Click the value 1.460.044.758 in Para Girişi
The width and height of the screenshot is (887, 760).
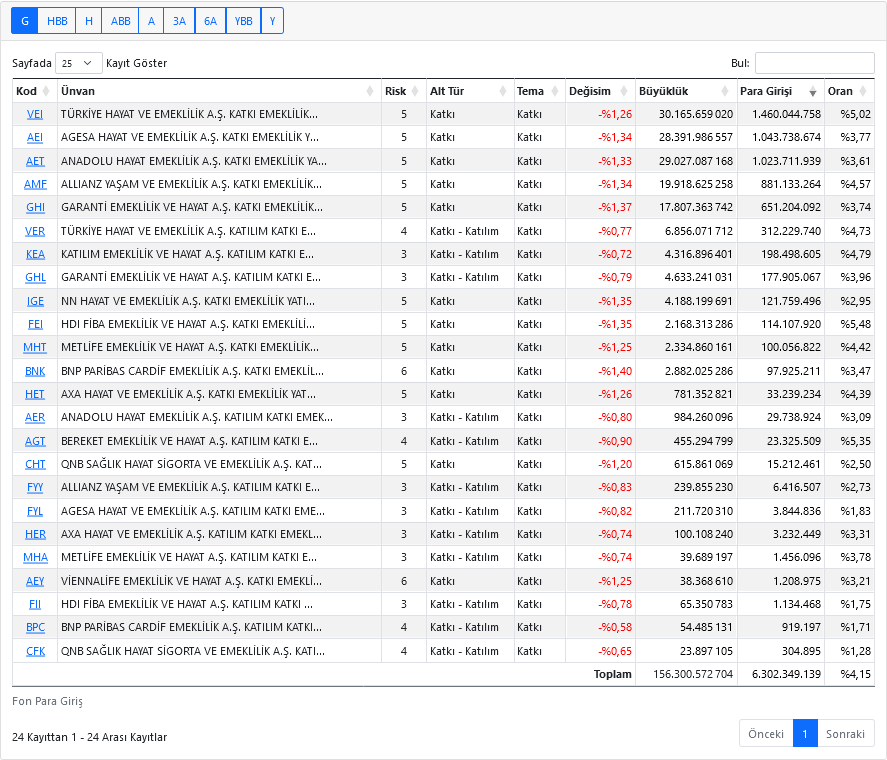coord(786,114)
